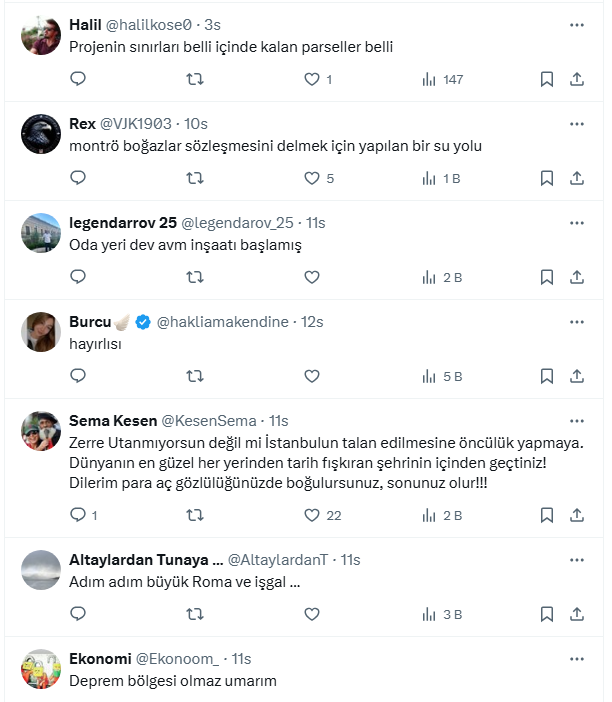The image size is (612, 702).
Task: Visit @hakliamakendine profile handle
Action: tap(222, 321)
